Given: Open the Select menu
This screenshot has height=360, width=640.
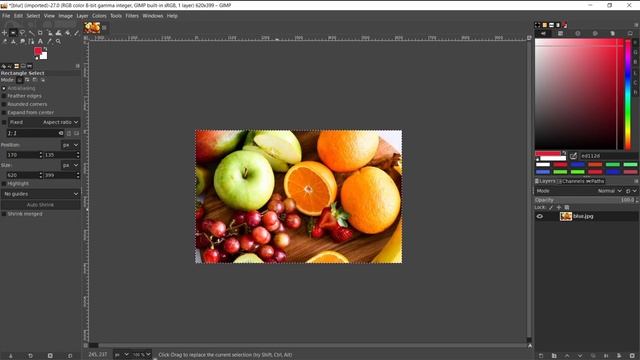Looking at the screenshot, I should point(33,16).
